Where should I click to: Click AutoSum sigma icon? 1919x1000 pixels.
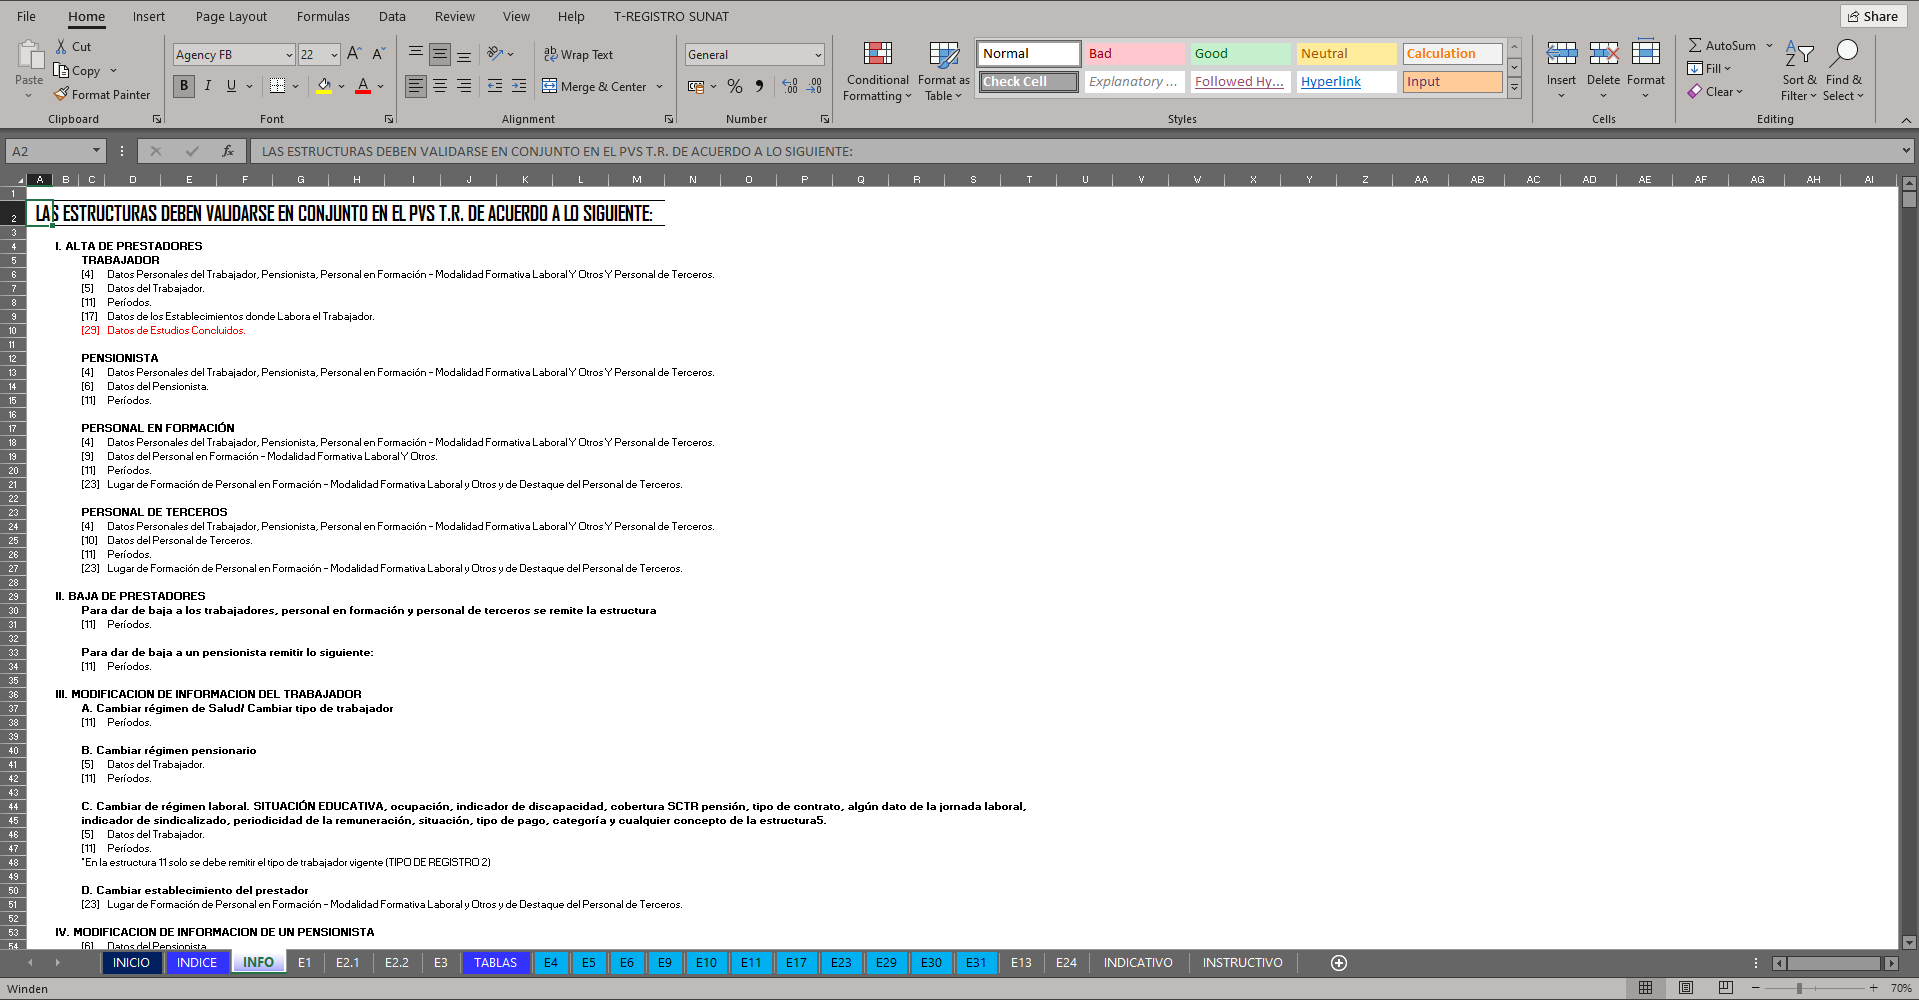coord(1695,46)
